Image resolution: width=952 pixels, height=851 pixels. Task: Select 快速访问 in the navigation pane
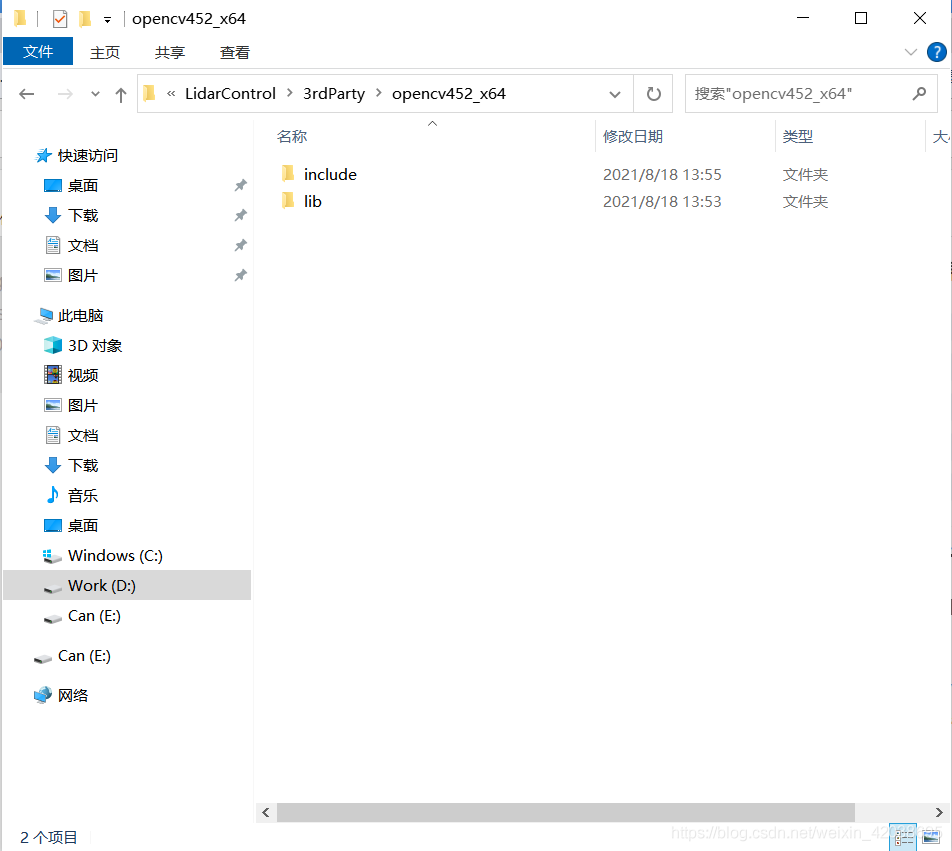click(x=88, y=156)
